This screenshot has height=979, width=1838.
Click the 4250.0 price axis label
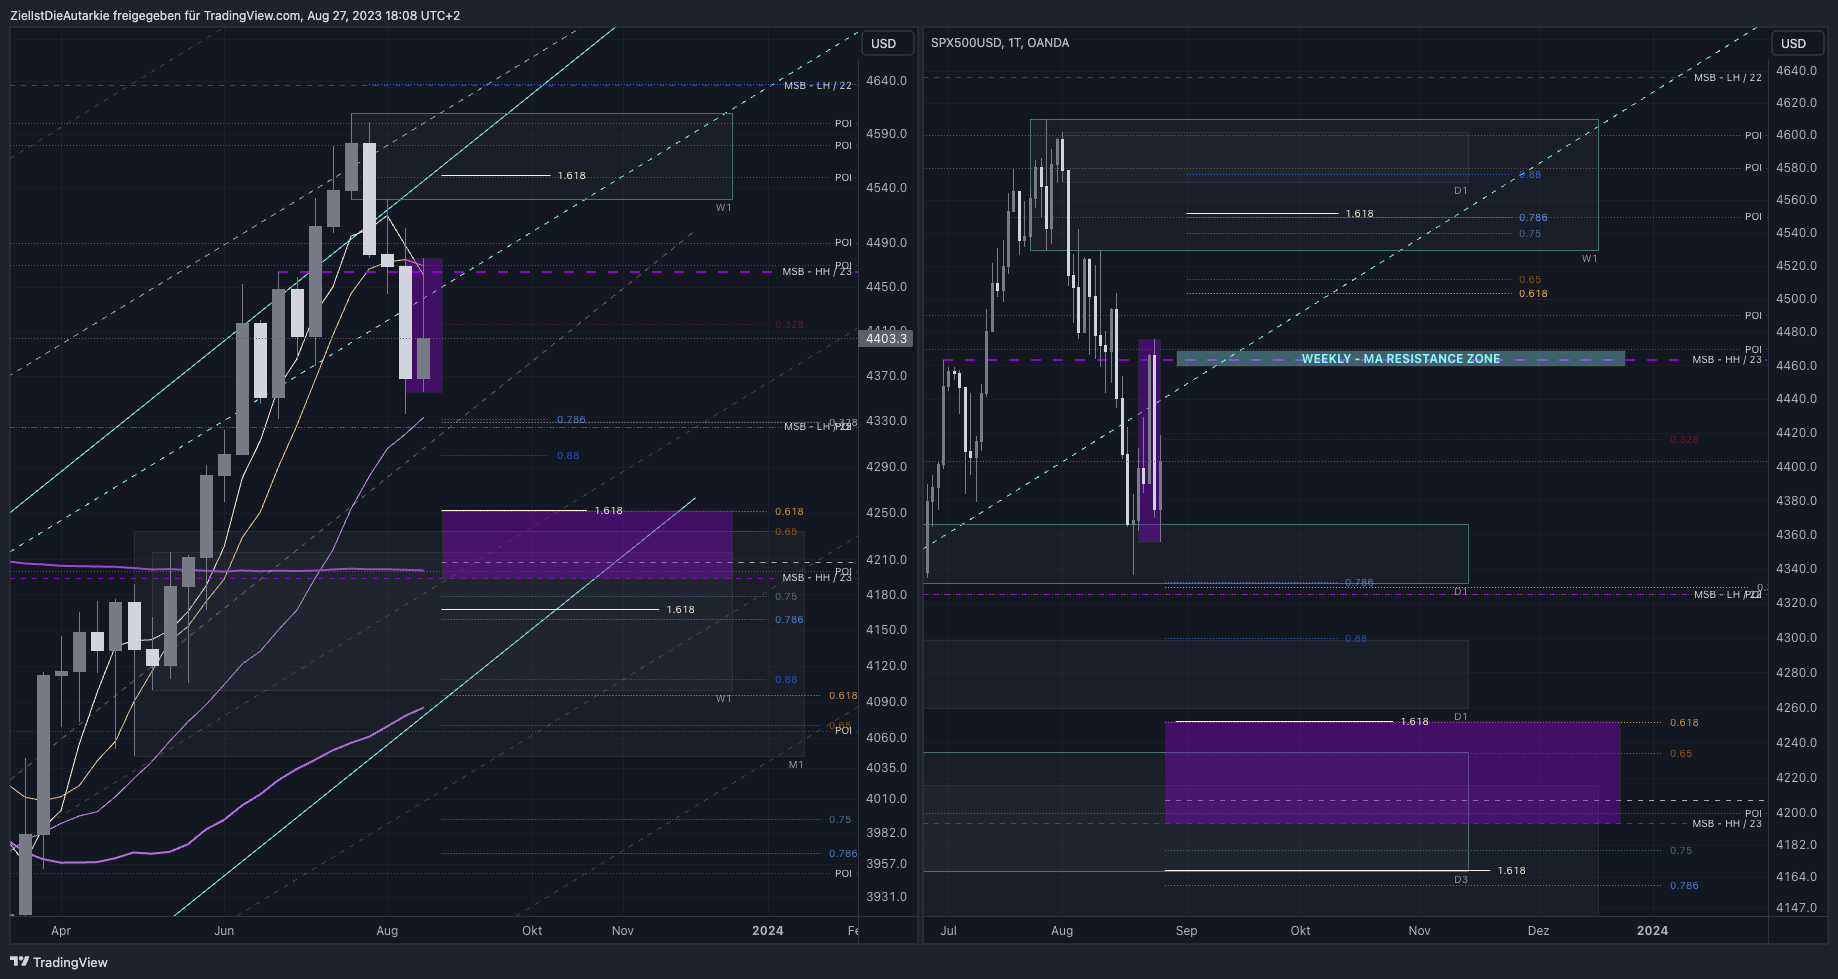coord(886,513)
